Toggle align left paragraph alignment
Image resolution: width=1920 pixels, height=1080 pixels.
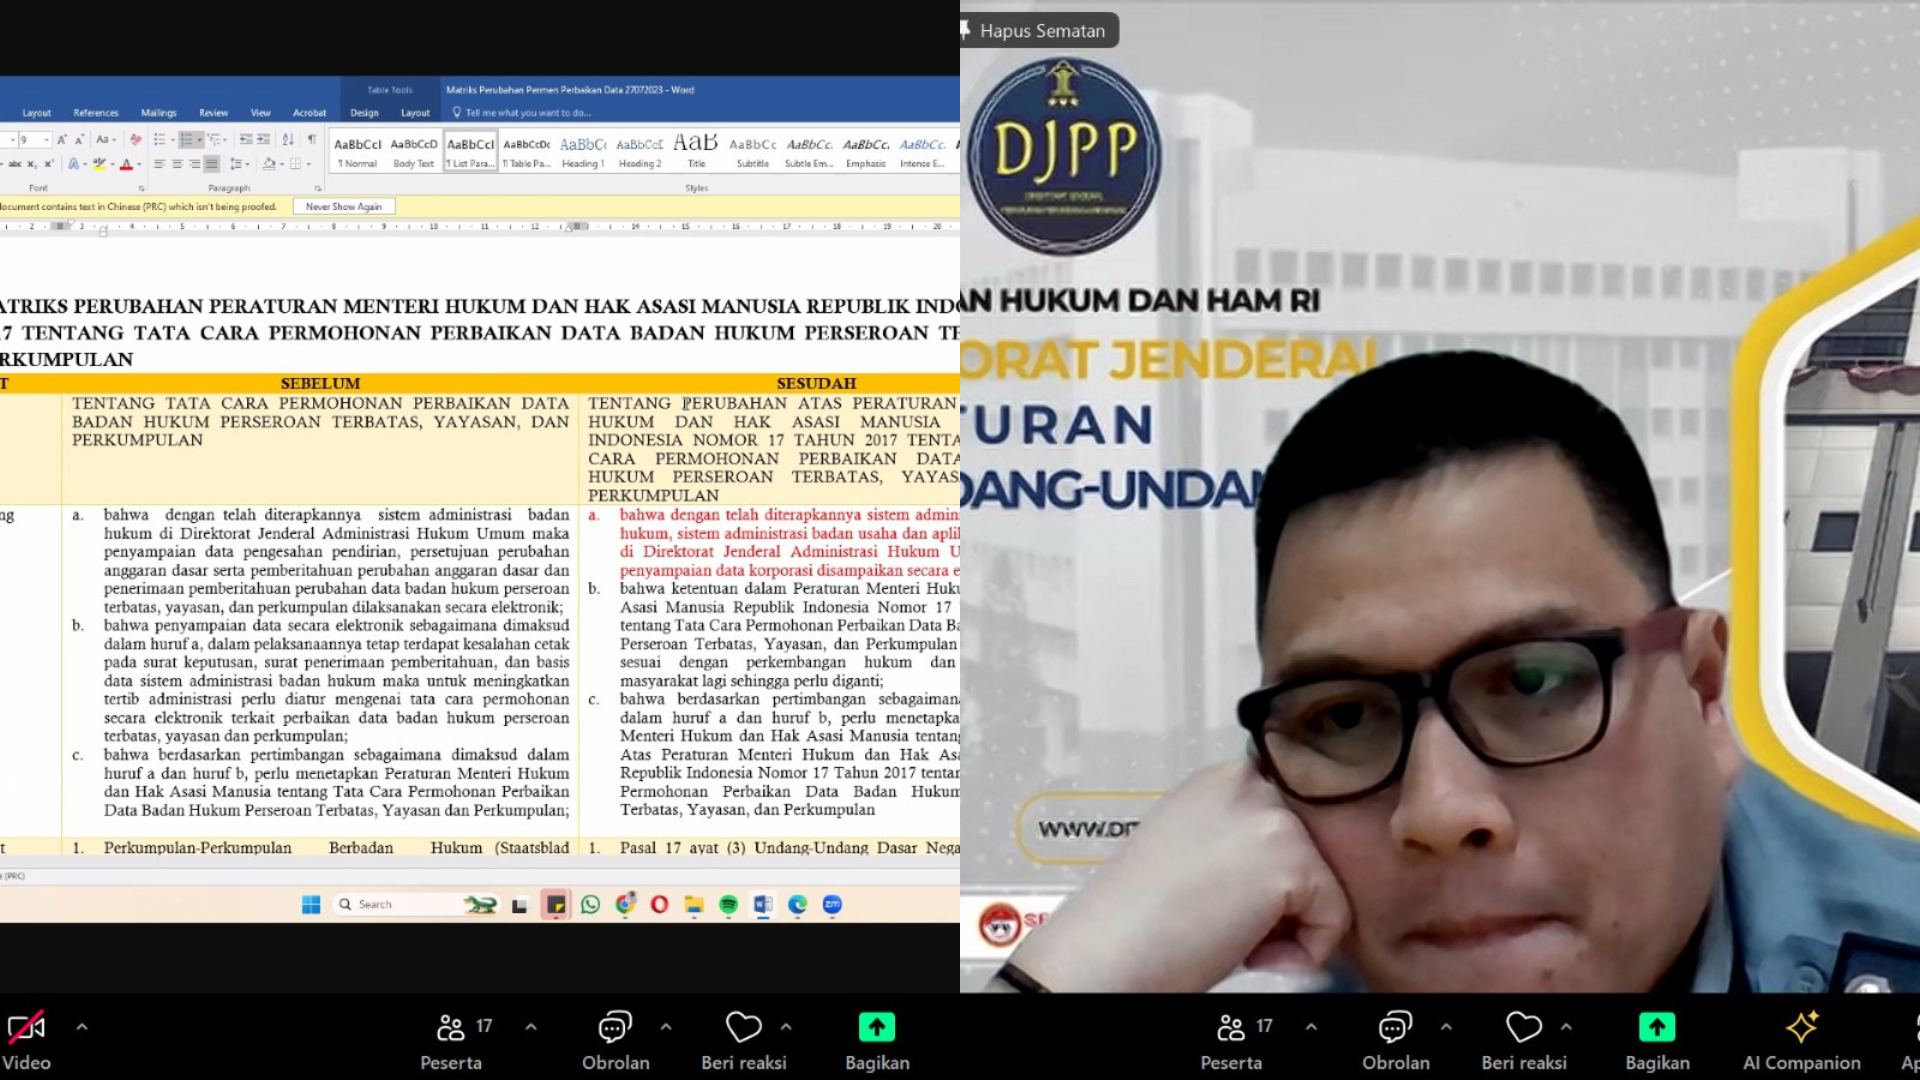(x=159, y=164)
